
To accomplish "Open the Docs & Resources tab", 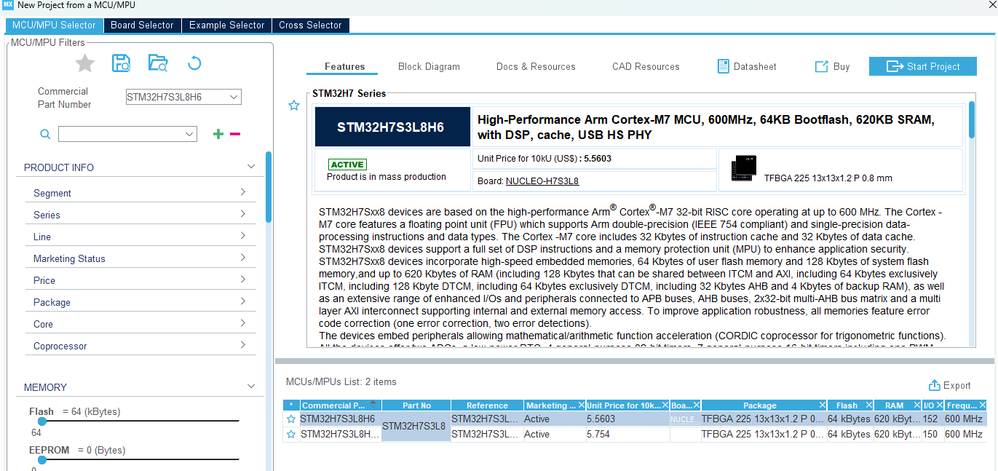I will 536,66.
